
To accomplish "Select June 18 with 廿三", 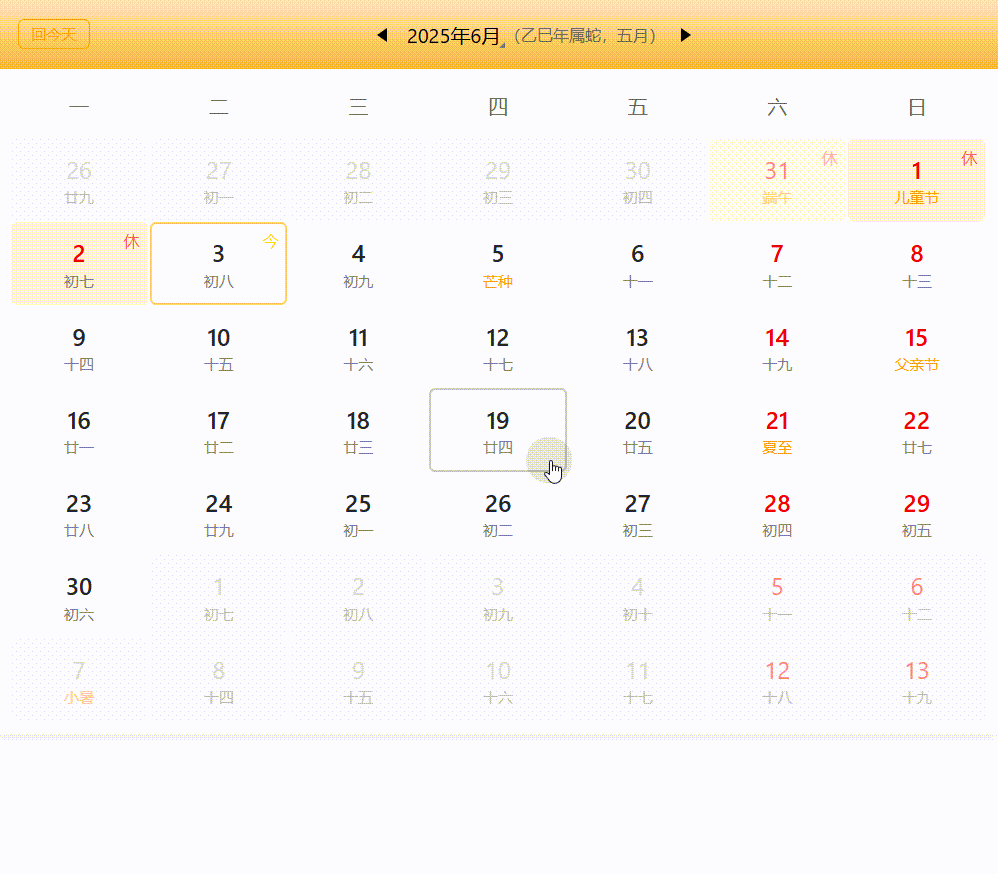I will [358, 430].
